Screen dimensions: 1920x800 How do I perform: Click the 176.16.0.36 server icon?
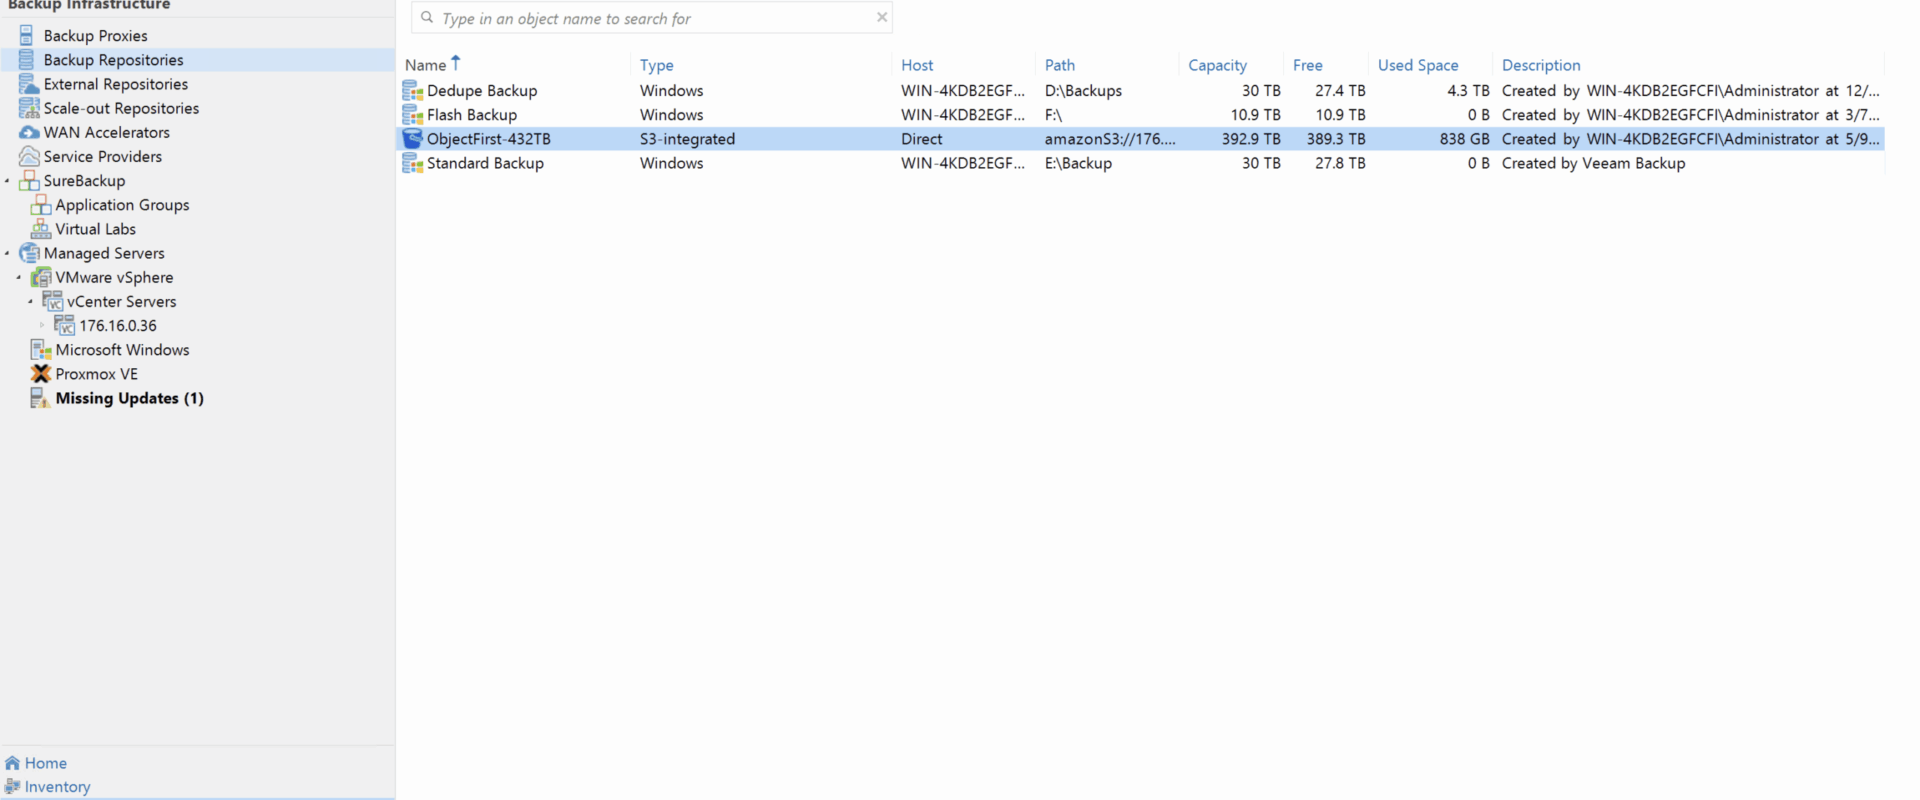tap(65, 325)
